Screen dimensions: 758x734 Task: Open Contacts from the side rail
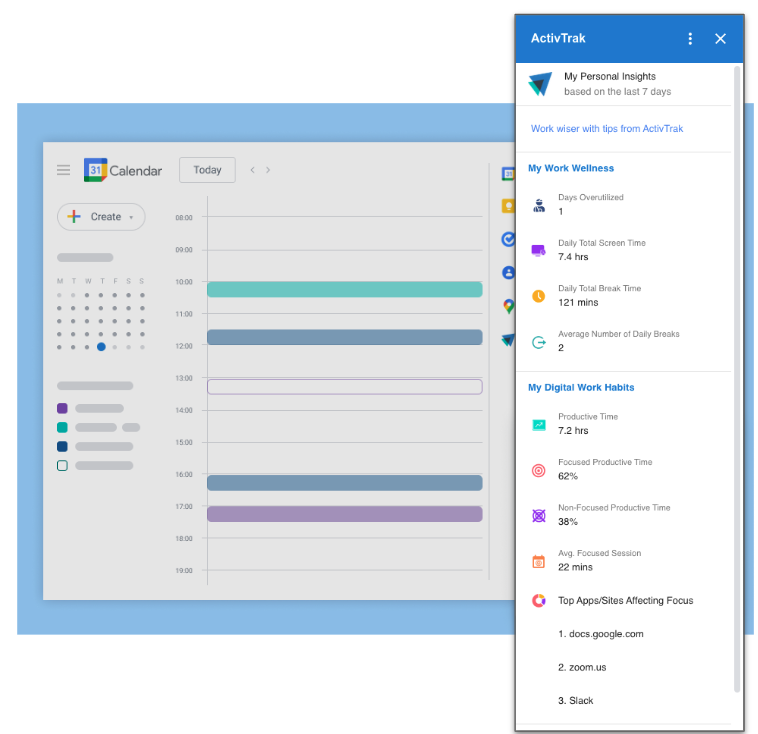coord(508,273)
